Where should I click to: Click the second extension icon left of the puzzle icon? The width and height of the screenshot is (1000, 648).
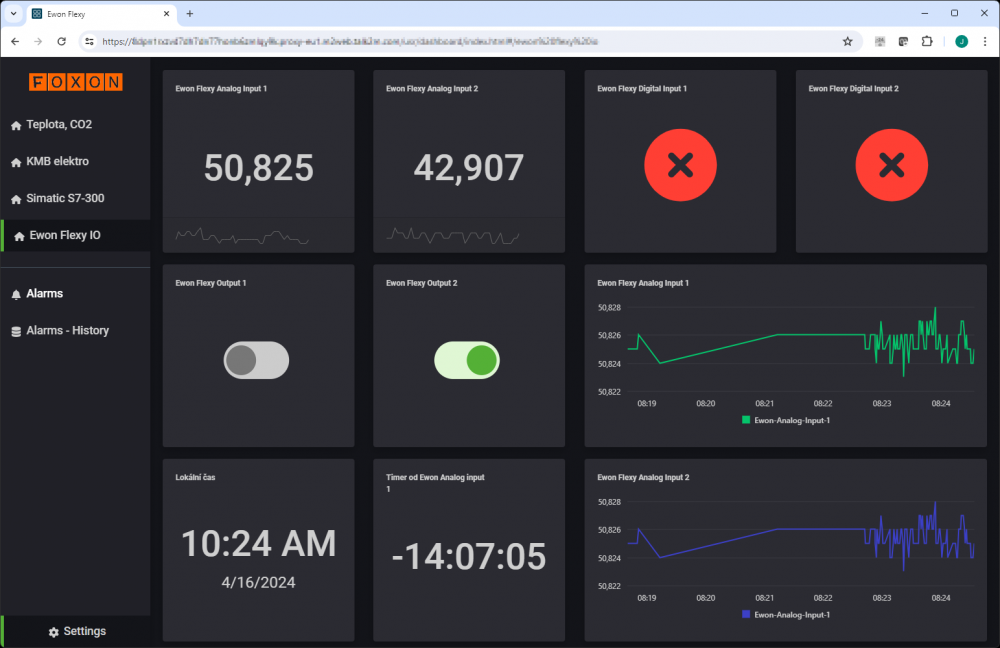[x=880, y=41]
